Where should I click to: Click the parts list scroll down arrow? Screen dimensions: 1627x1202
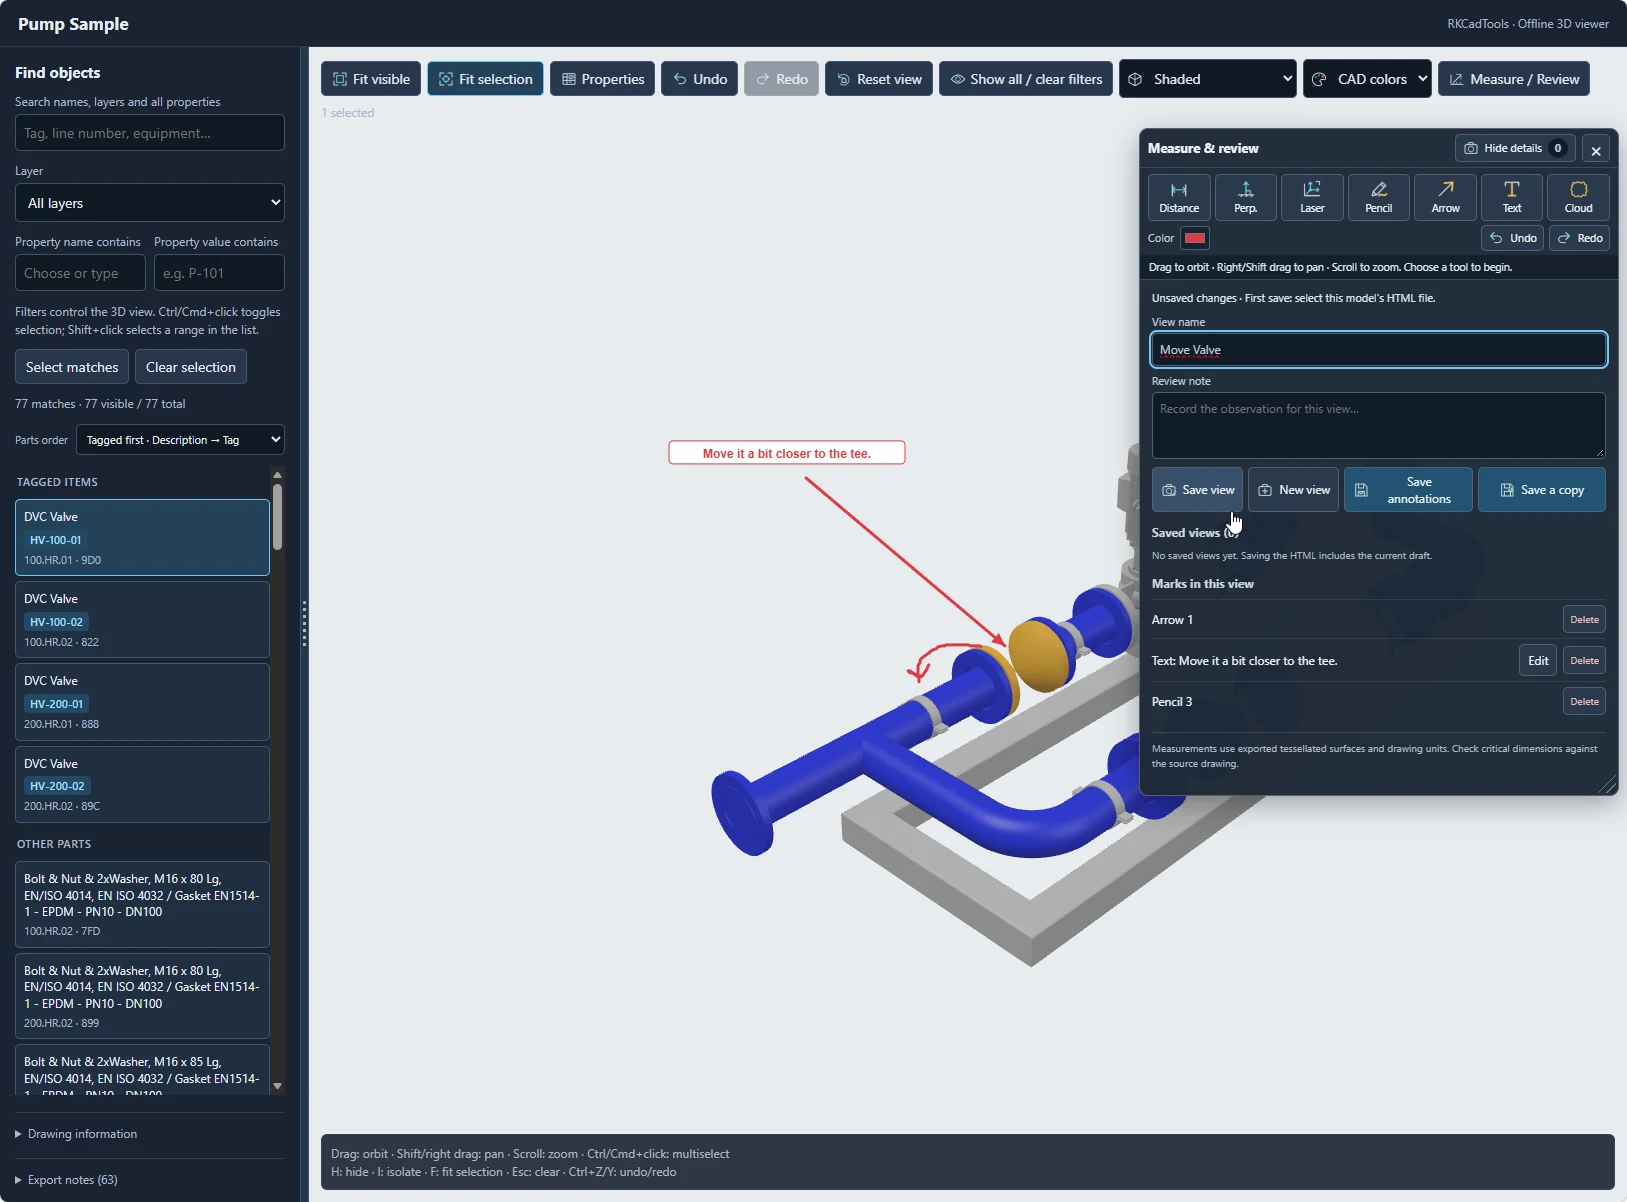(x=278, y=1086)
